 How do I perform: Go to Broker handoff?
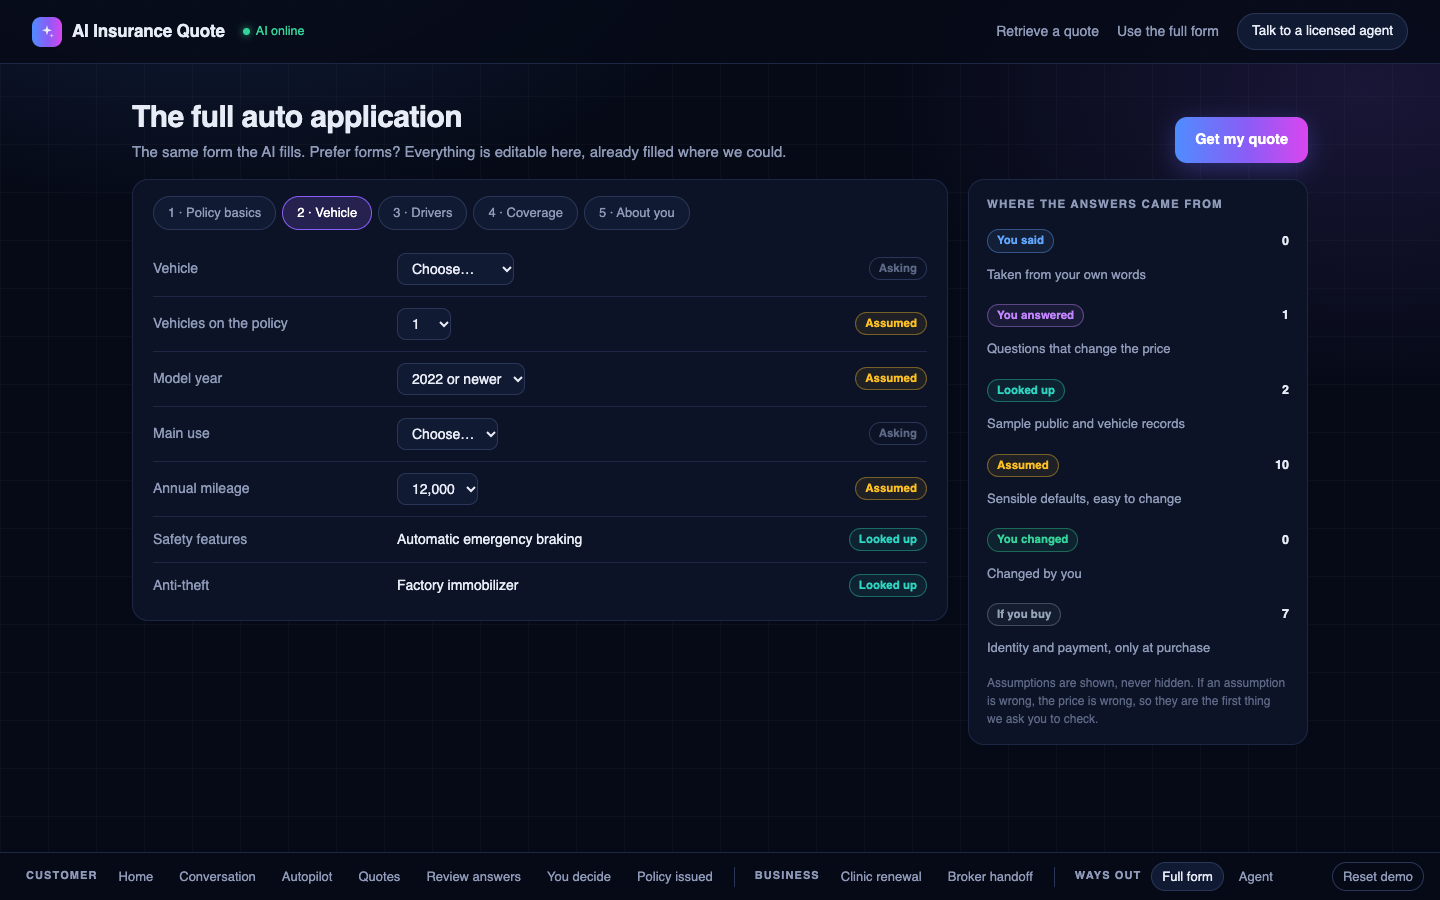tap(990, 876)
